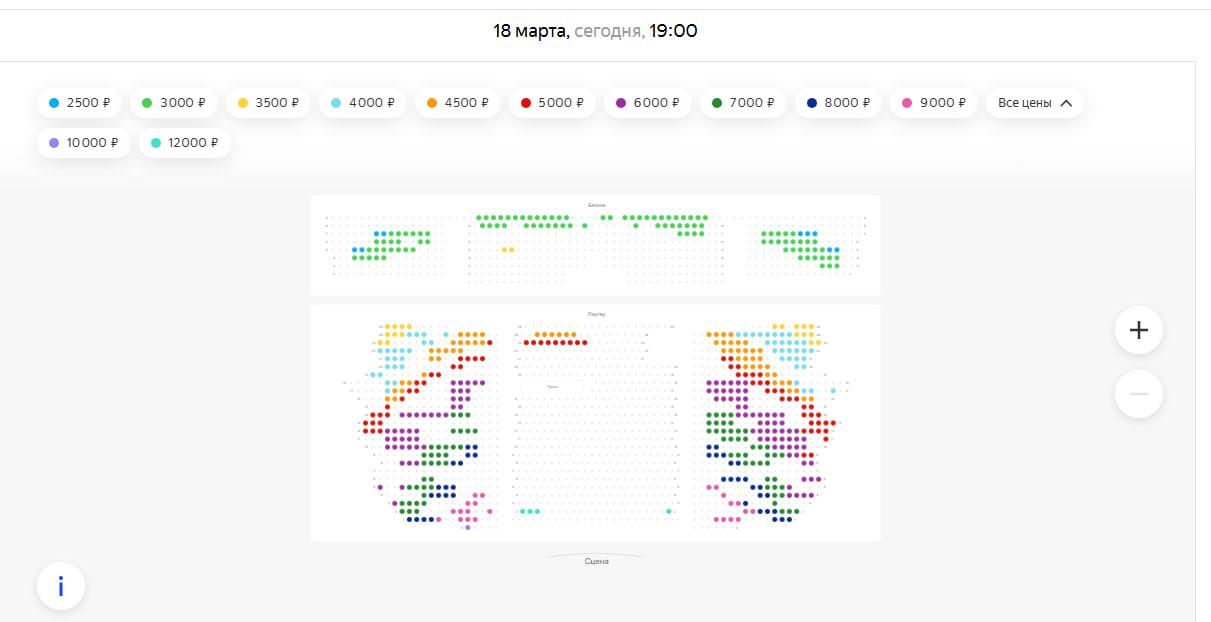Select the 9000 ₽ price chip
Screen dimensions: 1211x622
coord(933,103)
